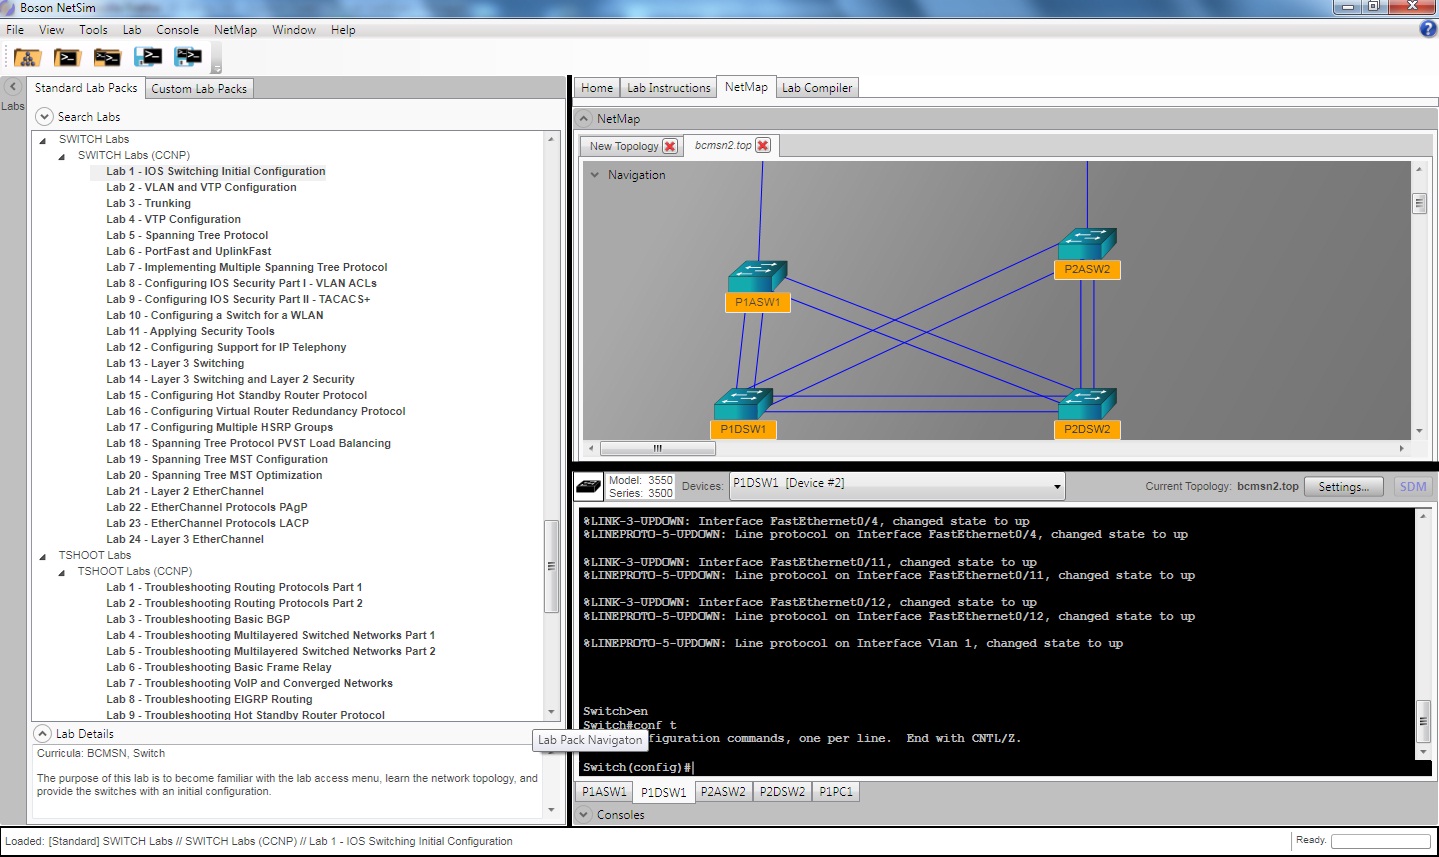
Task: Collapse the NetMap panel header
Action: click(584, 118)
